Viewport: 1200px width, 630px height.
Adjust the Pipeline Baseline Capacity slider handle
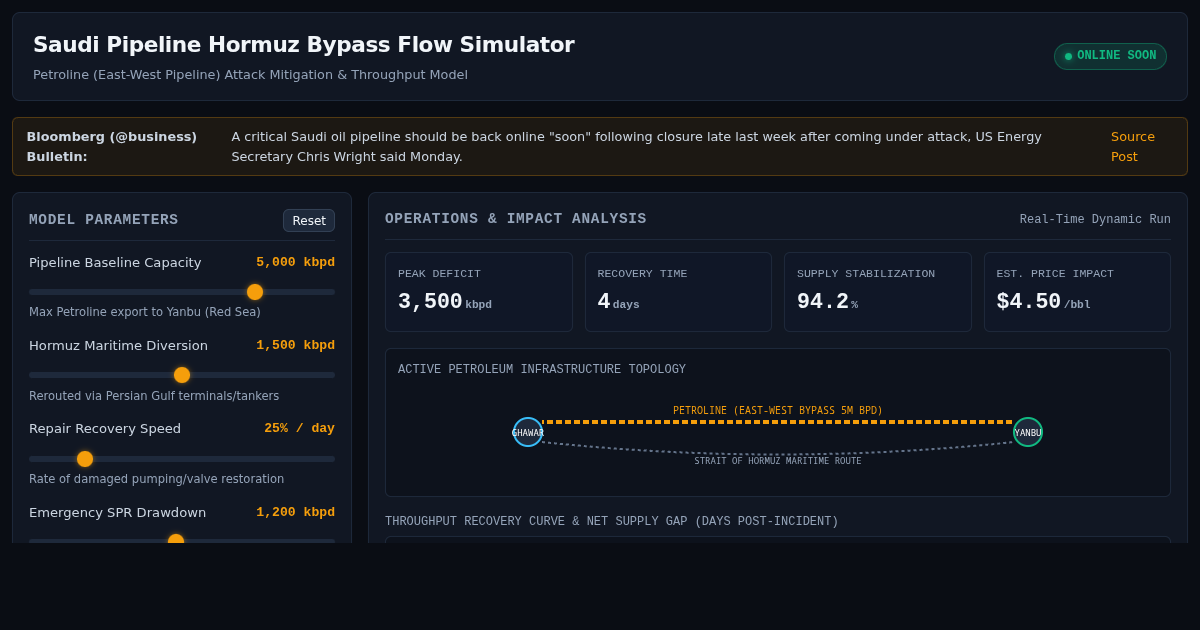coord(255,292)
